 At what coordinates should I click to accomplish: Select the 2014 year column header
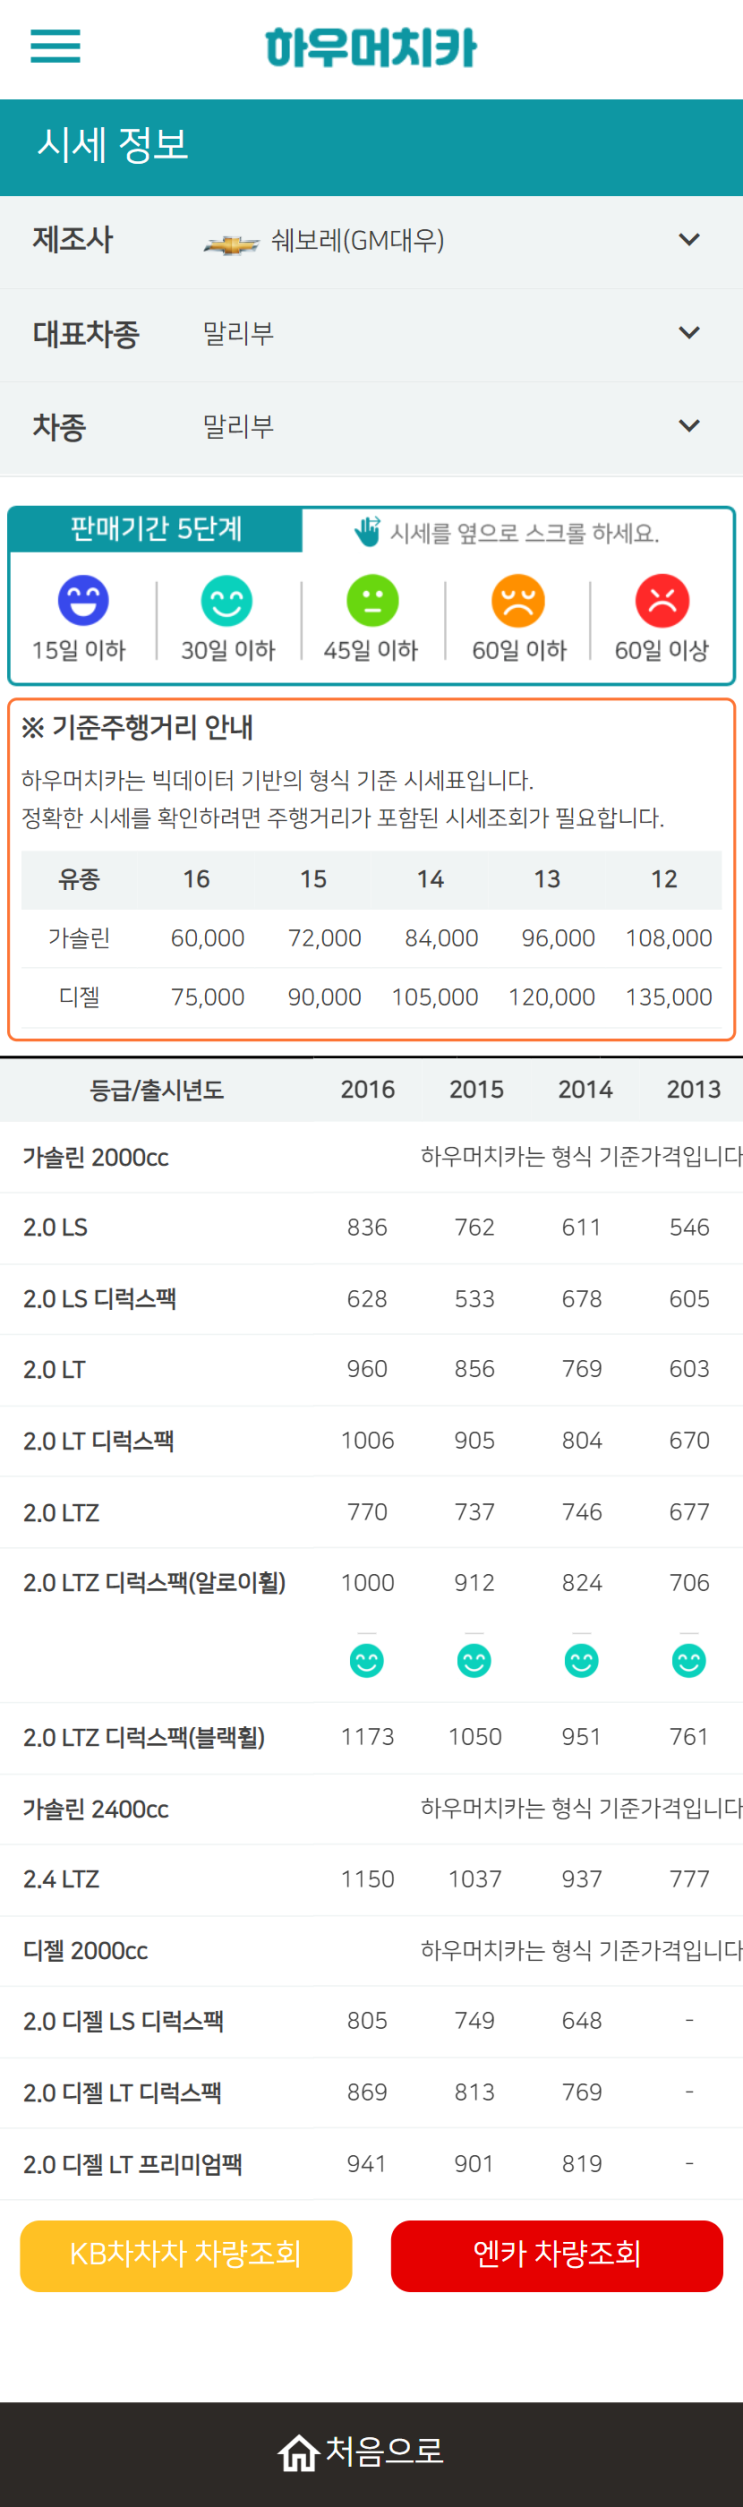585,1090
